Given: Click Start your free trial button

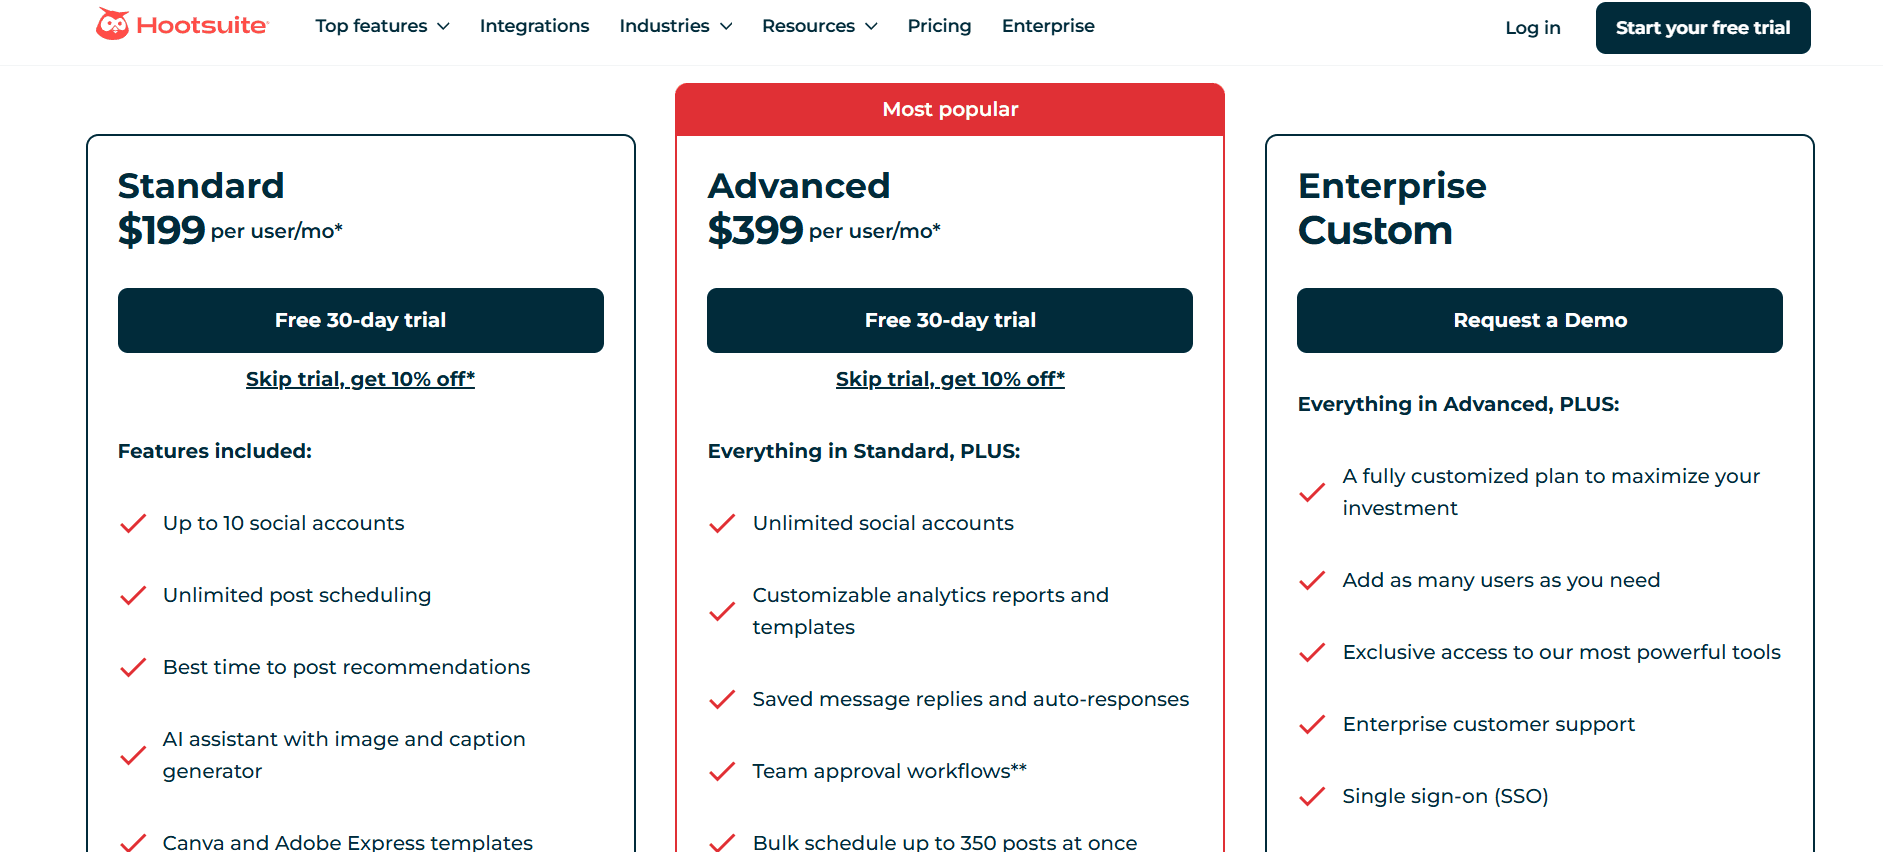Looking at the screenshot, I should [1703, 28].
